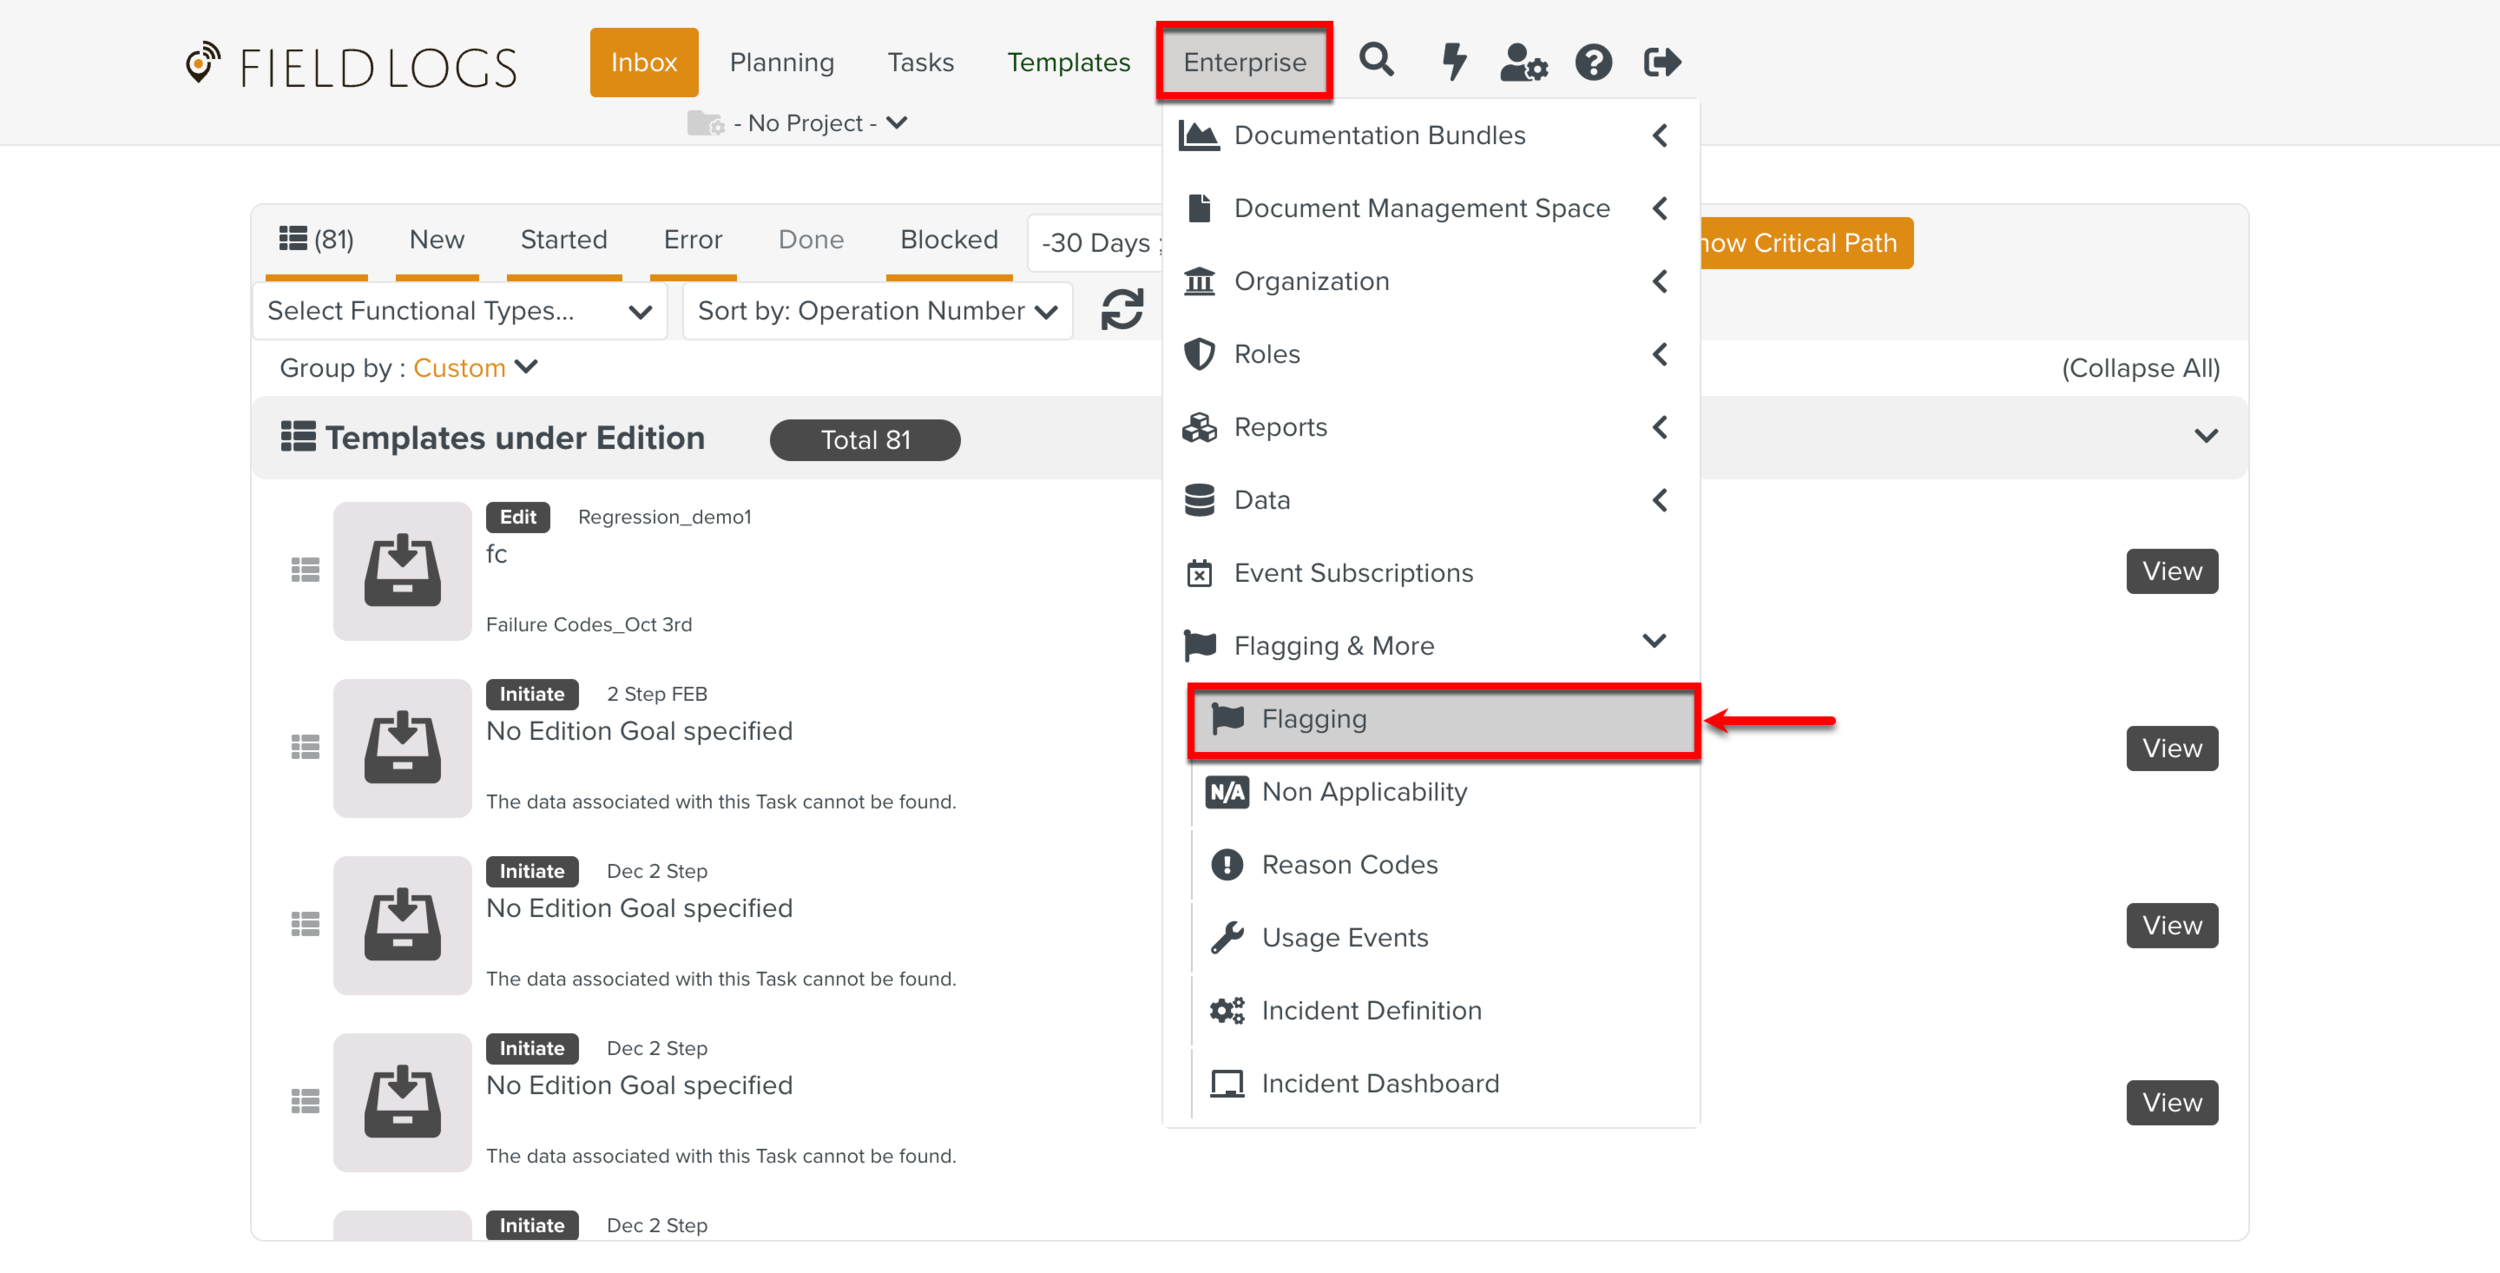The image size is (2500, 1273).
Task: Click the refresh list icon
Action: 1122,310
